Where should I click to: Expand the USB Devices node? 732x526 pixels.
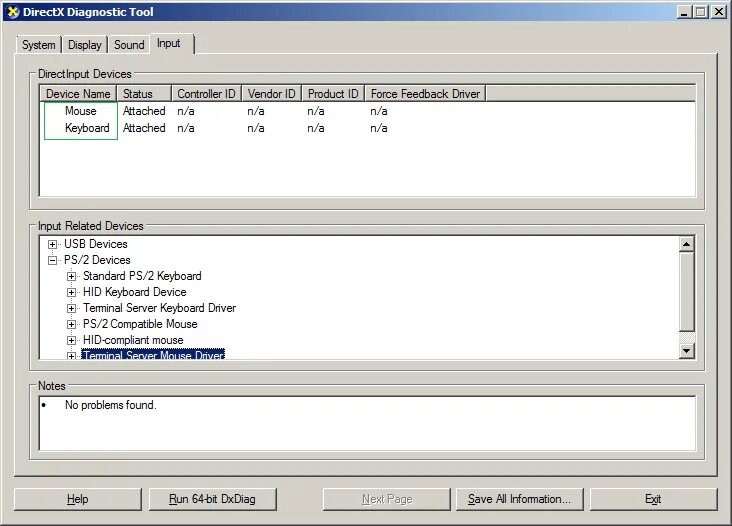point(52,244)
